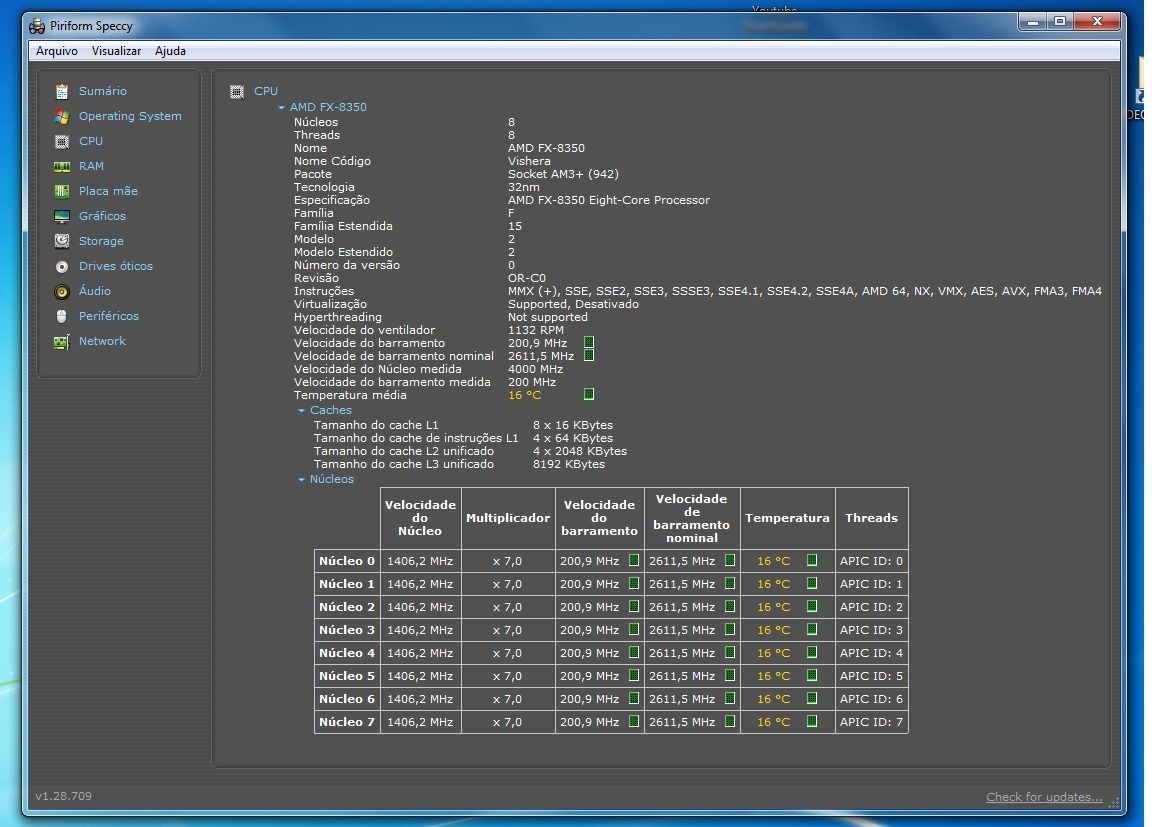Click Núcleo 5 bus speed graph icon

pos(634,676)
